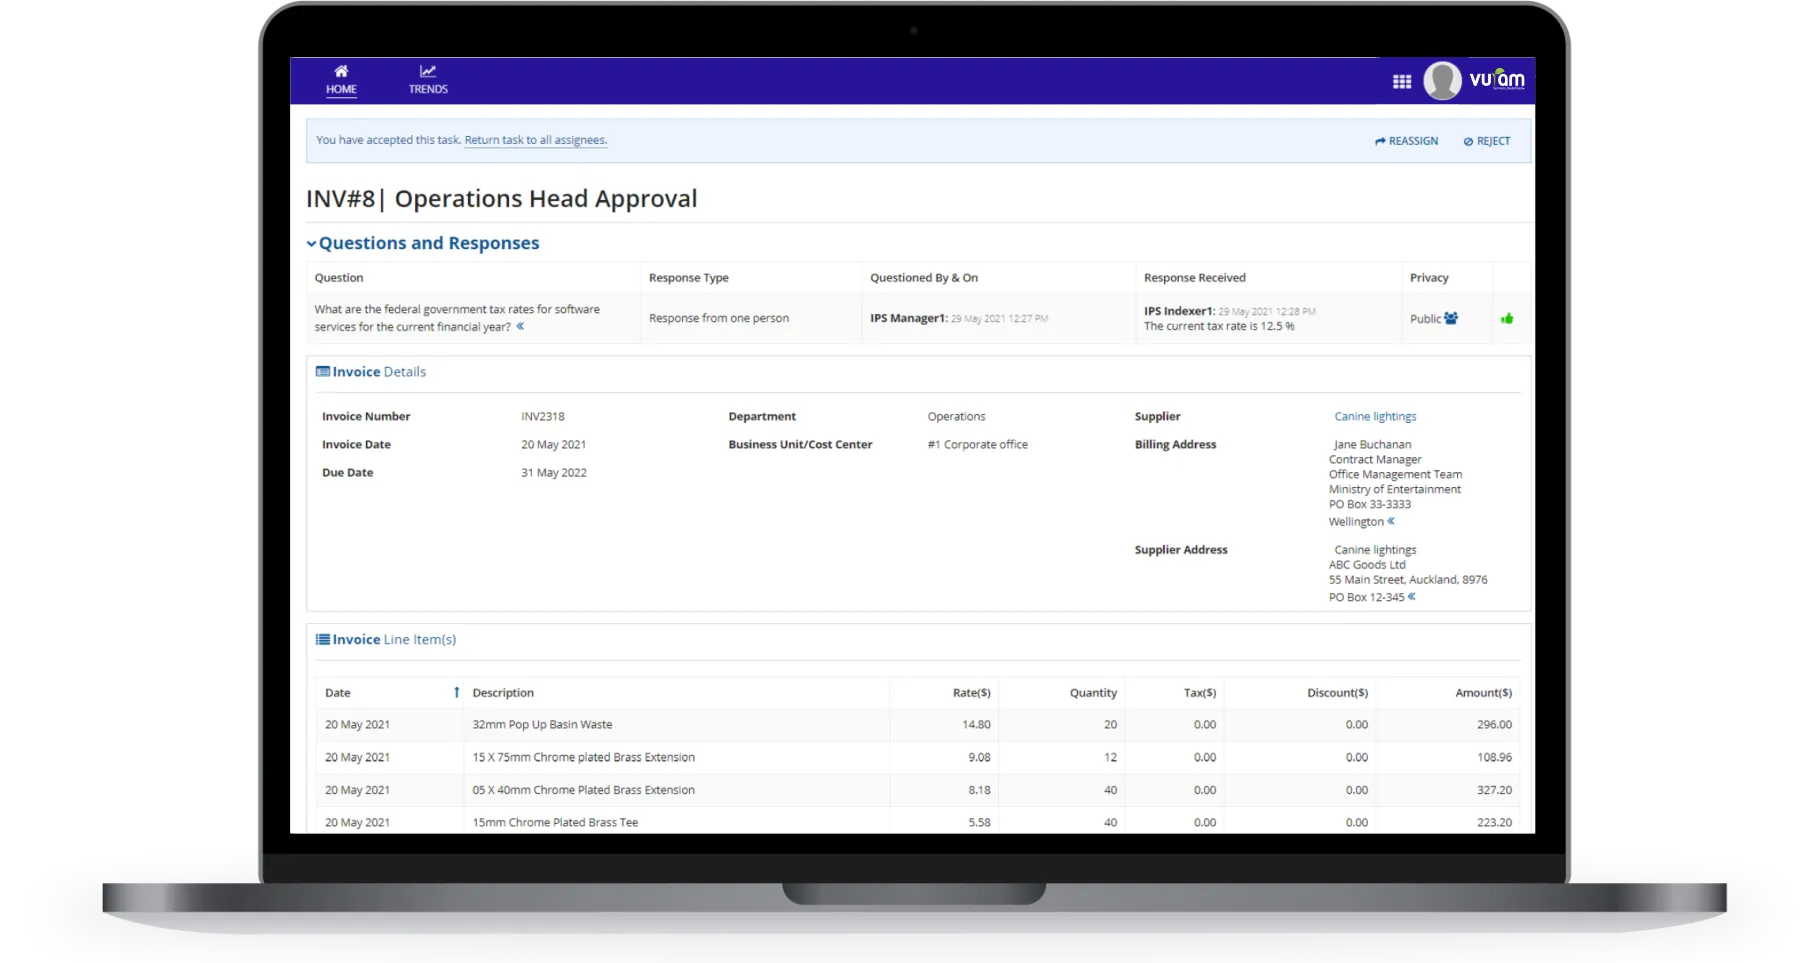This screenshot has height=963, width=1818.
Task: Select the 15 X 75mm Chrome plated Brass Extension row
Action: coord(918,758)
